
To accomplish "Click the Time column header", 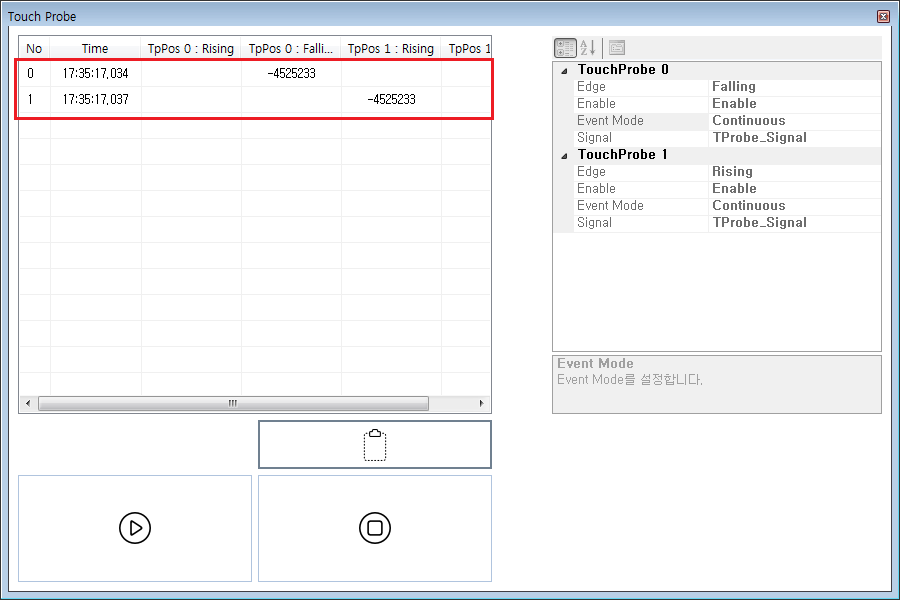I will point(95,49).
